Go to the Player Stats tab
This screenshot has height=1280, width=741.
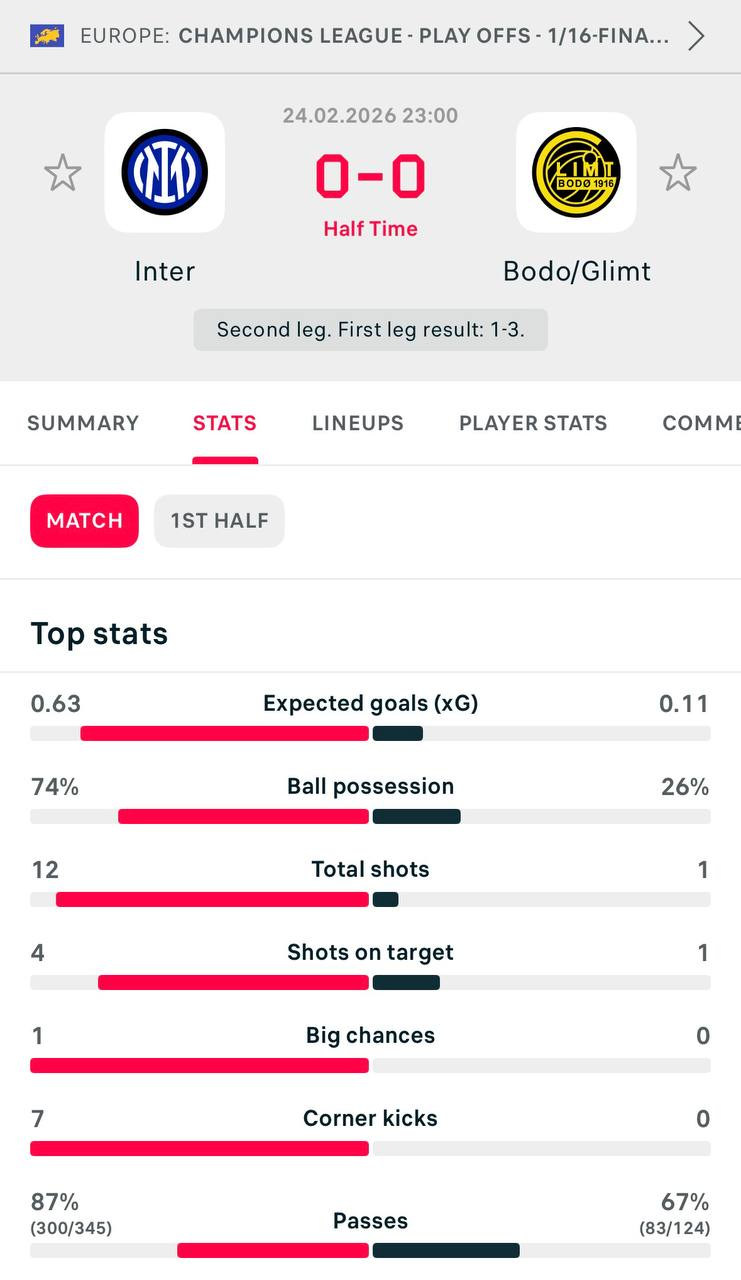point(533,423)
